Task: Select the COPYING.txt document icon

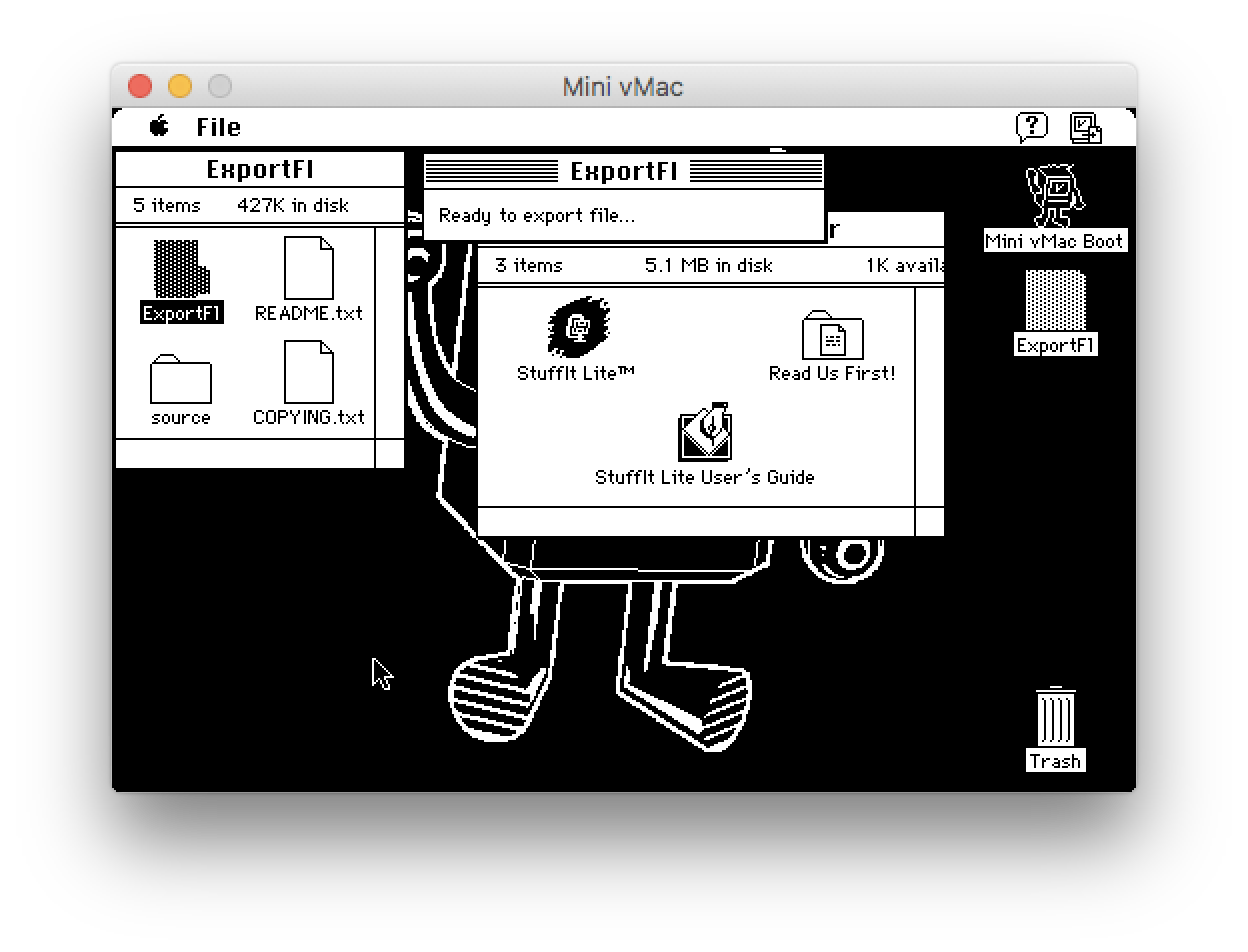Action: [308, 372]
